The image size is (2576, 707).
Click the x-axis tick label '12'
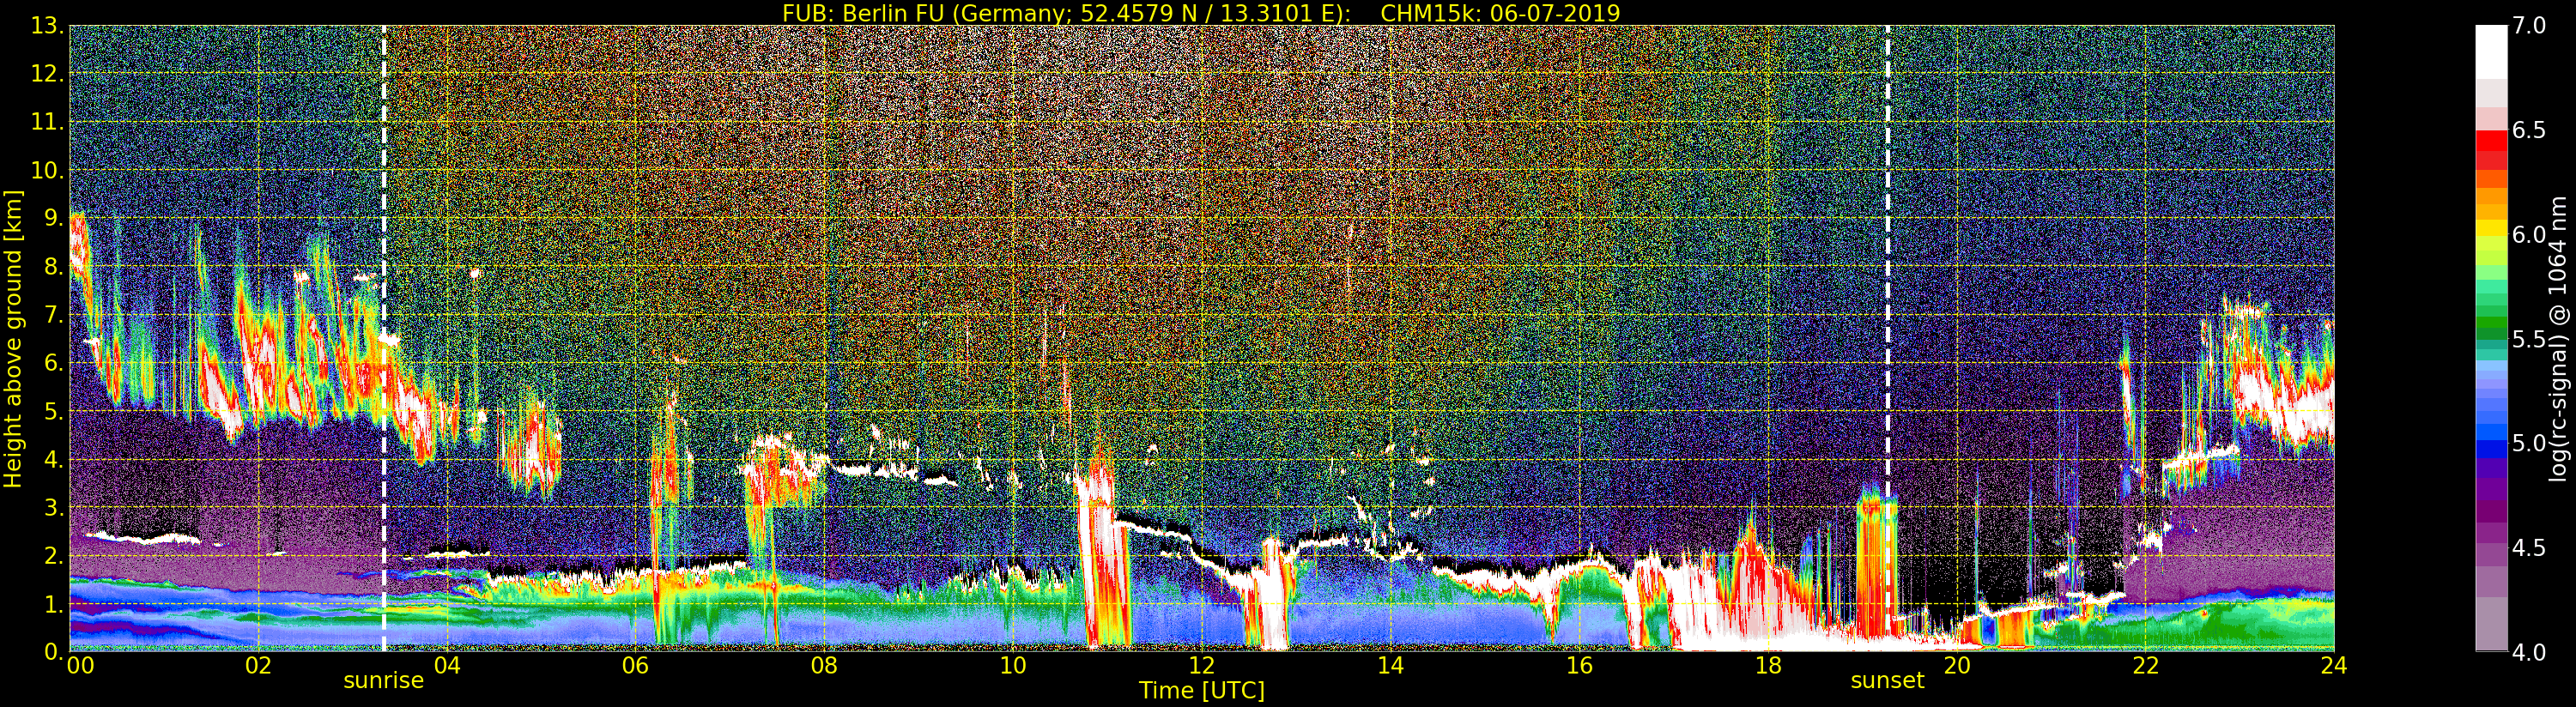pyautogui.click(x=1202, y=665)
